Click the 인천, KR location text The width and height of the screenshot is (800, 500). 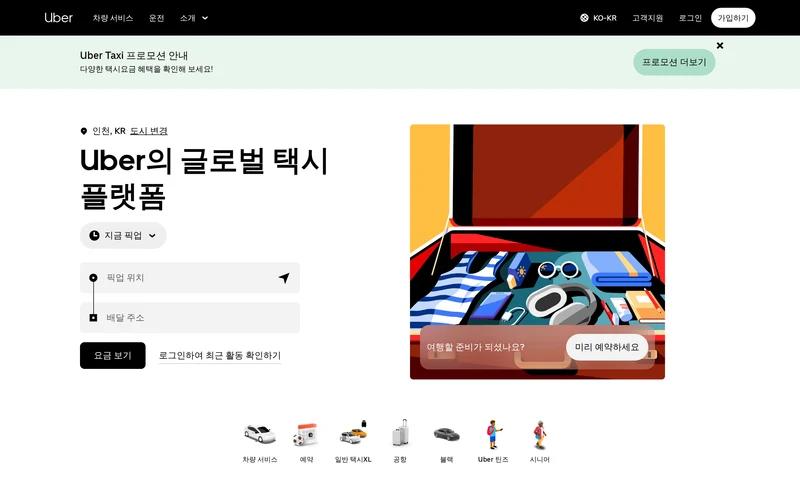[x=109, y=131]
